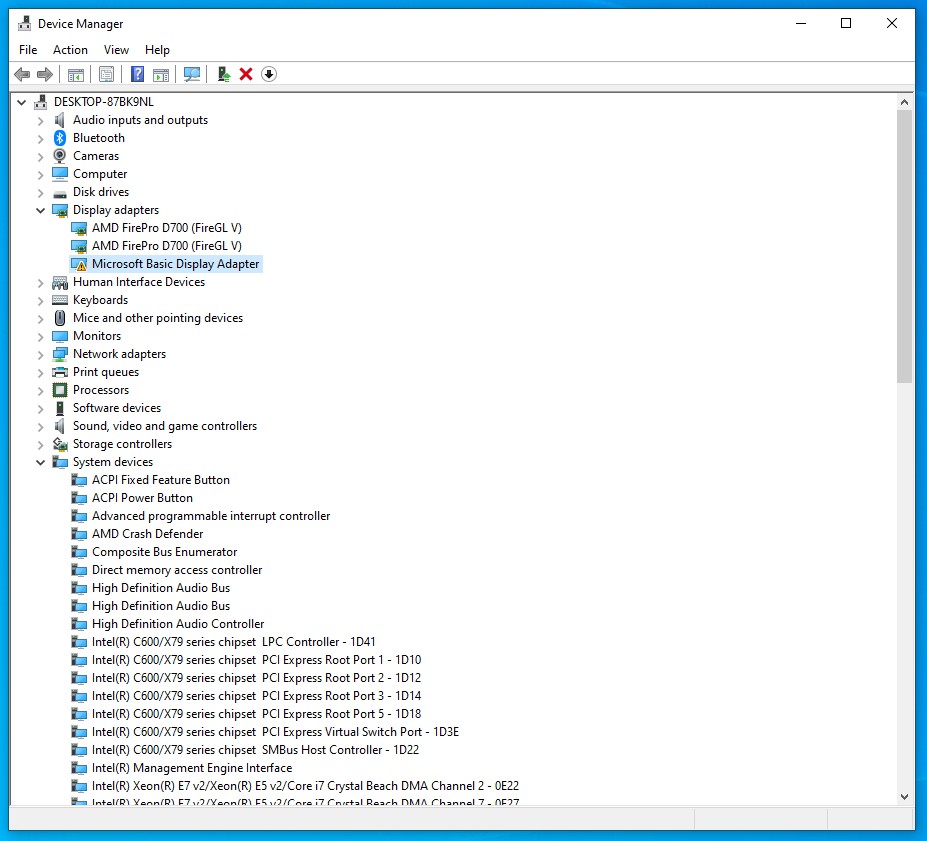Select ACPI Fixed Feature Button
Image resolution: width=927 pixels, height=841 pixels.
click(x=161, y=480)
